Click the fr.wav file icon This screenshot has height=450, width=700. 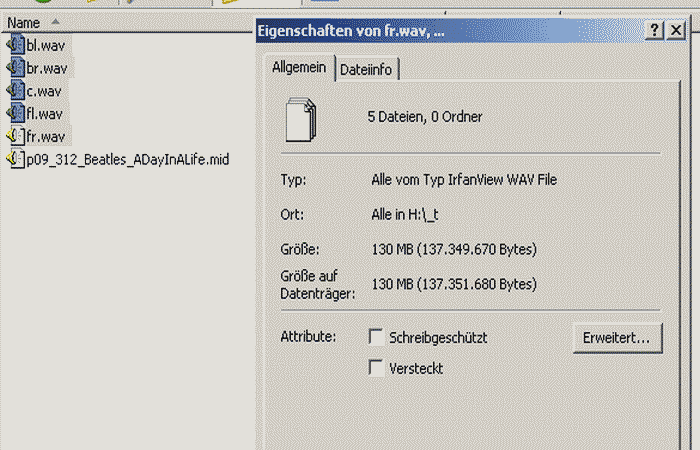15,136
